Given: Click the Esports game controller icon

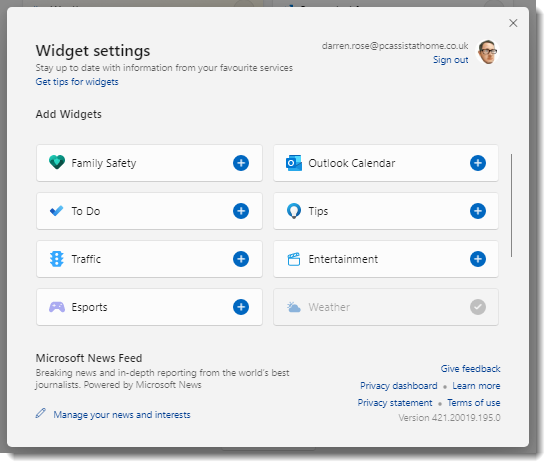Looking at the screenshot, I should pyautogui.click(x=57, y=307).
